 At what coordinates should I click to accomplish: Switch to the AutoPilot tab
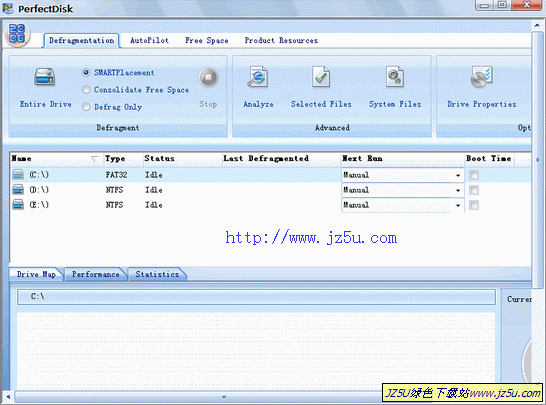pos(149,40)
